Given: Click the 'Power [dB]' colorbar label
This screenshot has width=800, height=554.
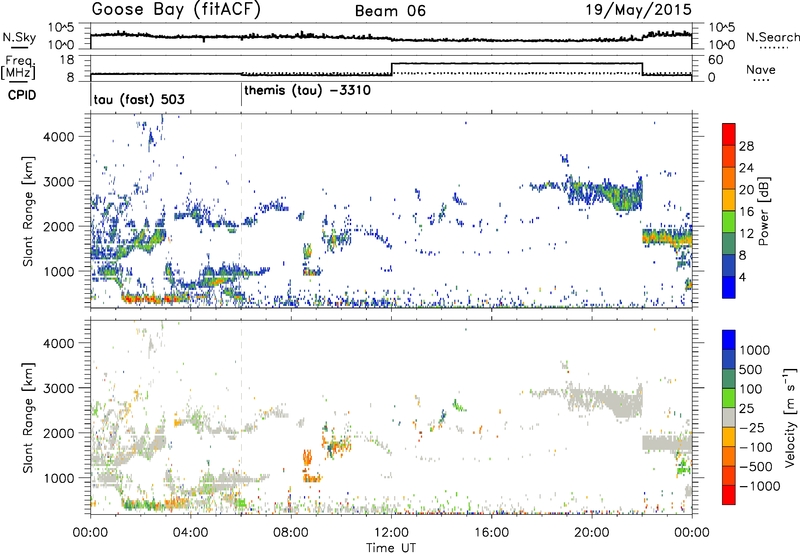Looking at the screenshot, I should coord(763,211).
